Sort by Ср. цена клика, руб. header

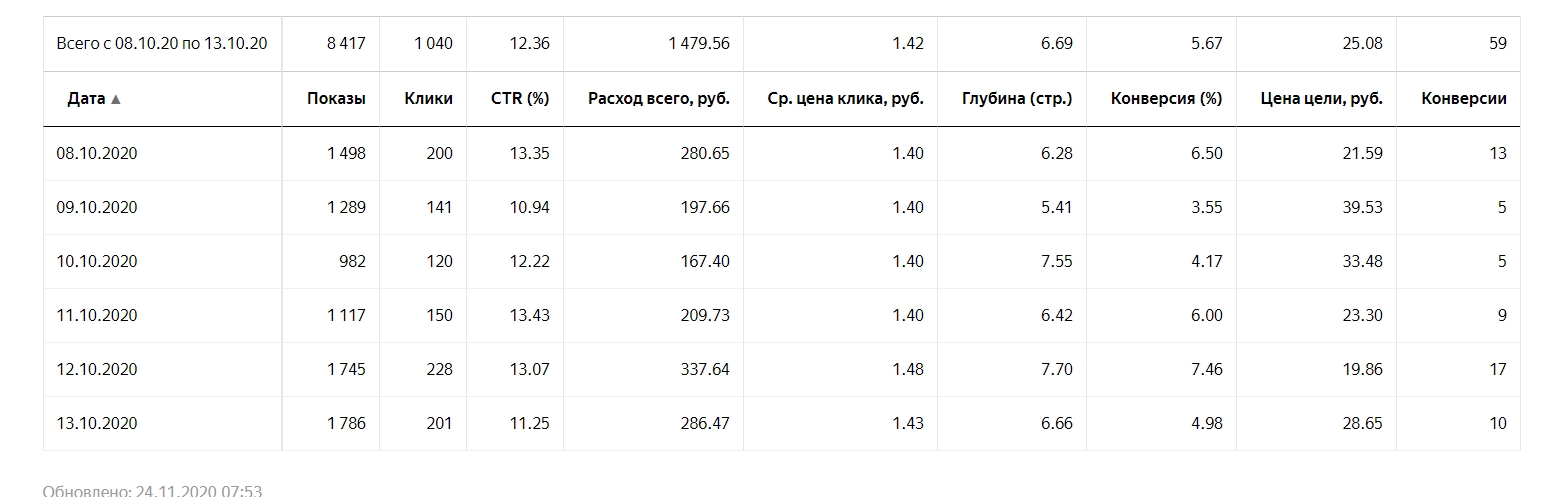(x=846, y=99)
